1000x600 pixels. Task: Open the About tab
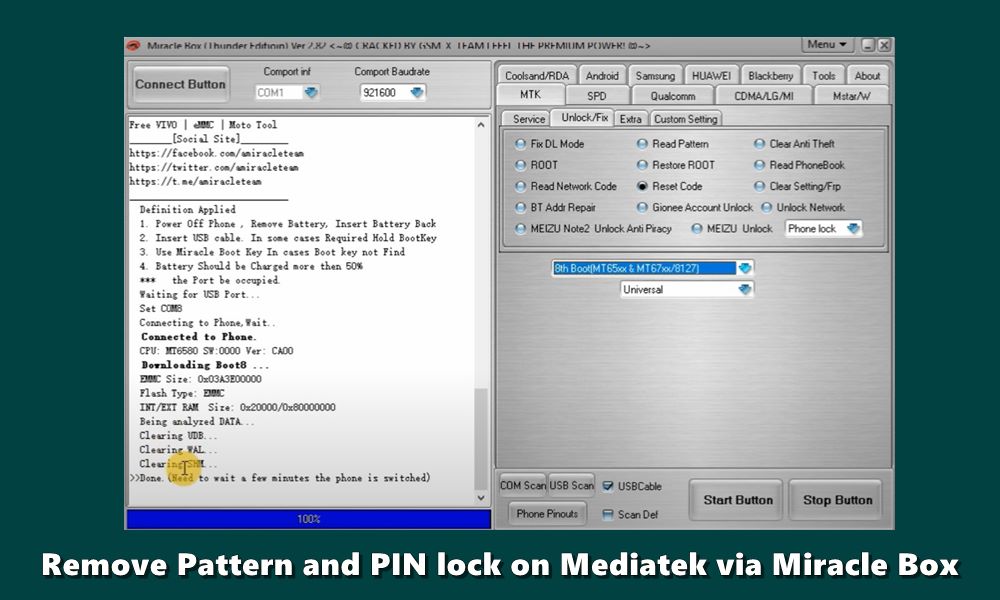[867, 76]
